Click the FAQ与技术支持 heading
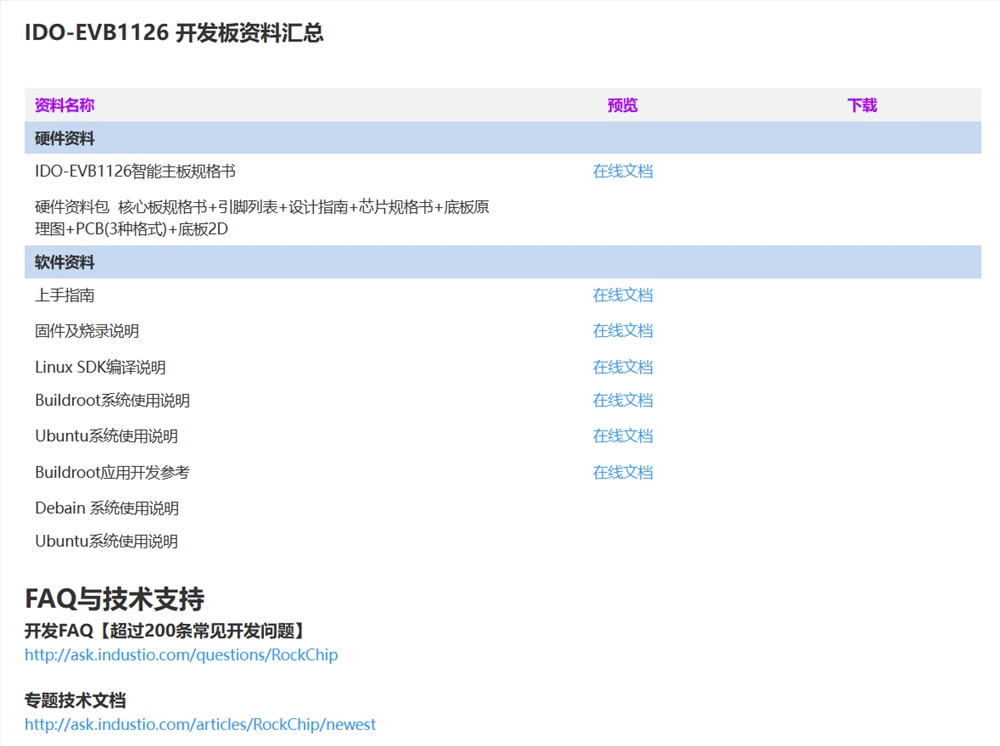The image size is (1000, 746). tap(114, 599)
